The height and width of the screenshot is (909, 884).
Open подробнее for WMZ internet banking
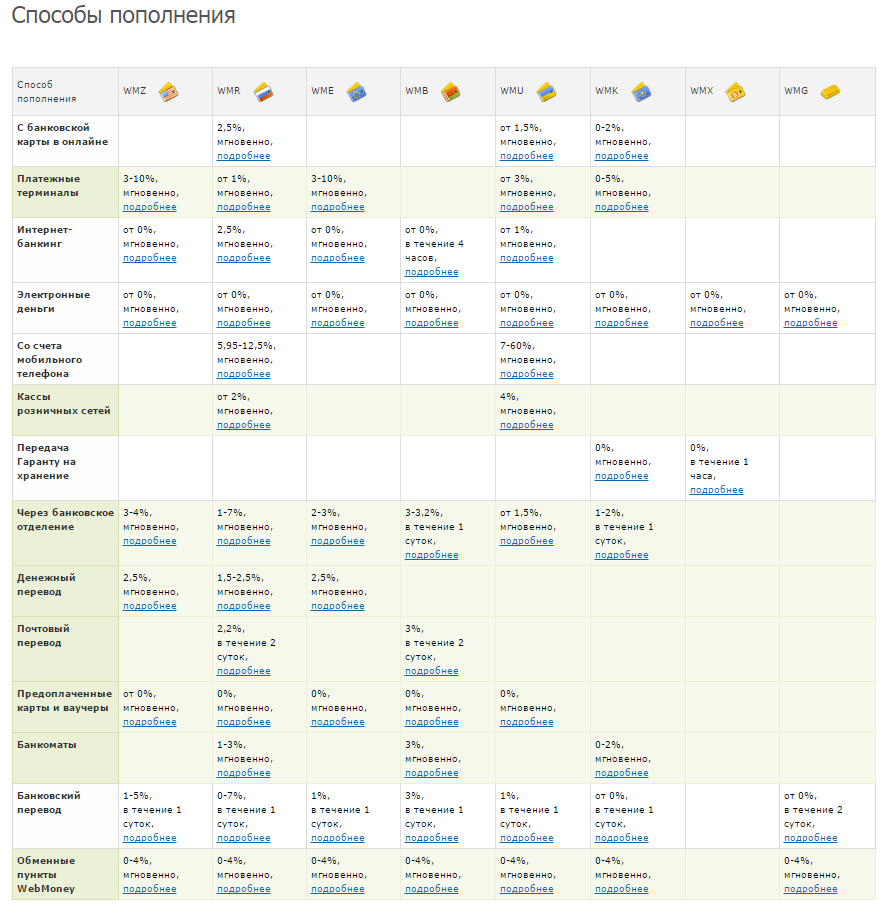click(x=150, y=258)
